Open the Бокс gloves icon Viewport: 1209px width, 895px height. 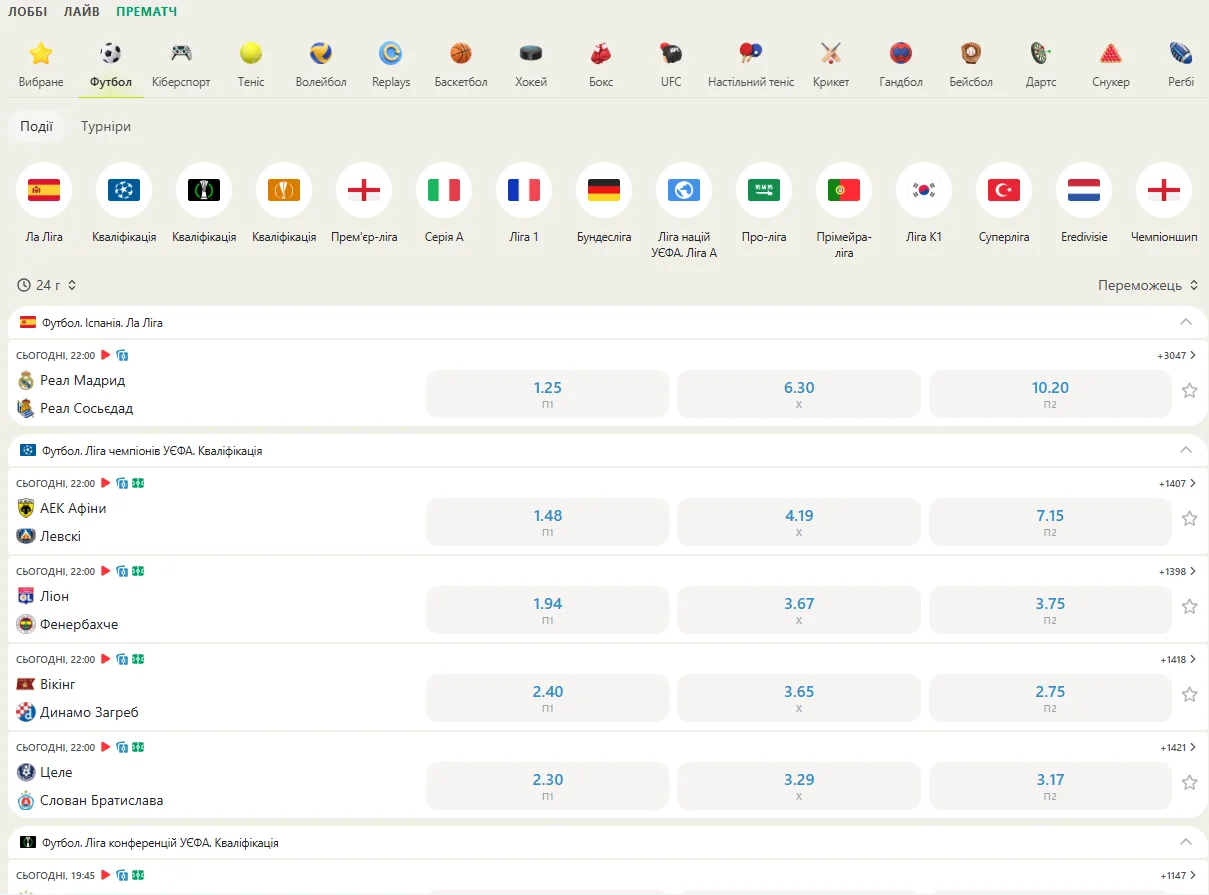click(601, 53)
